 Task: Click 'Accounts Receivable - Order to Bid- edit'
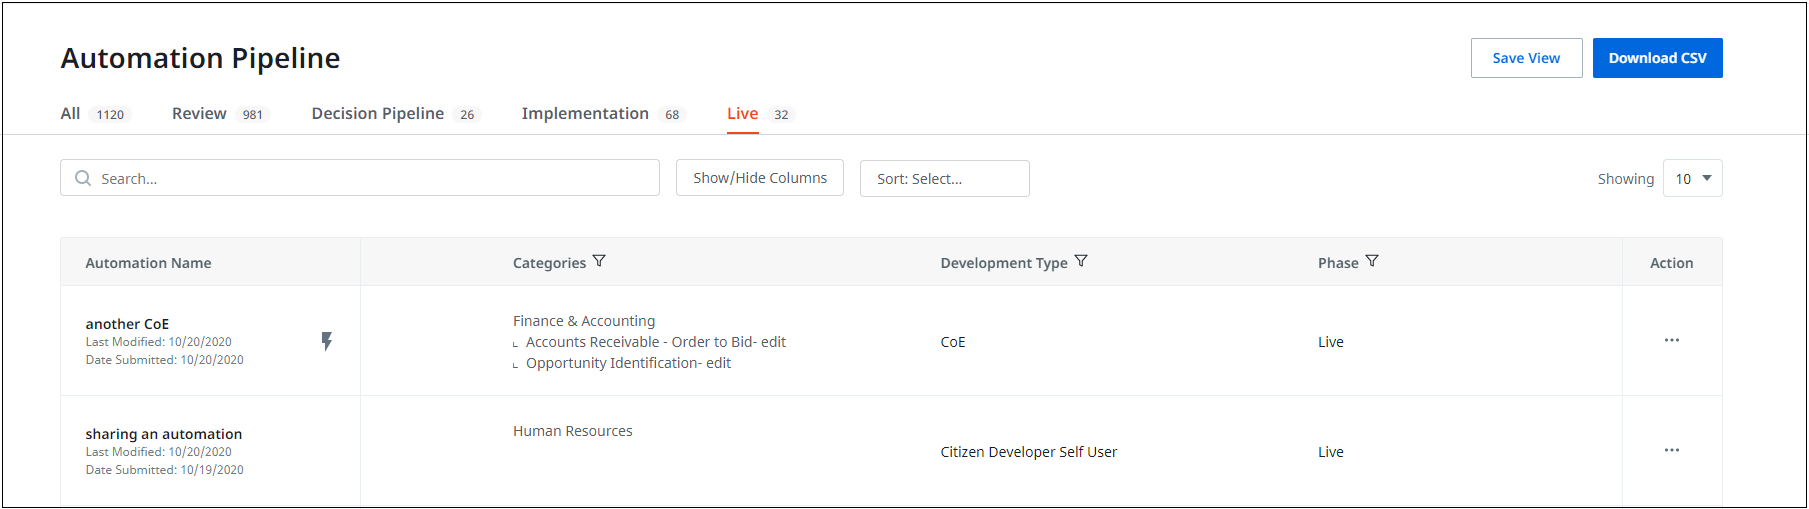[656, 342]
